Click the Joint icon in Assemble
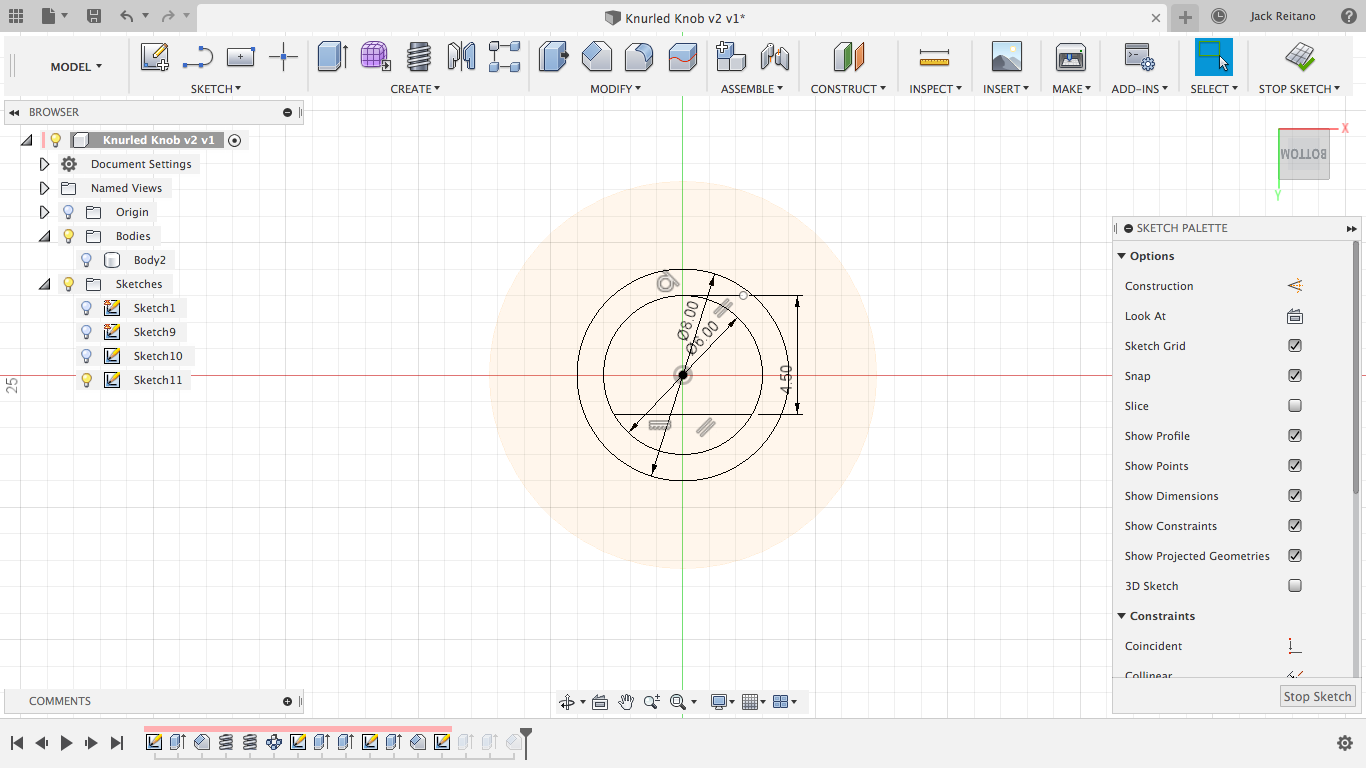 click(775, 57)
